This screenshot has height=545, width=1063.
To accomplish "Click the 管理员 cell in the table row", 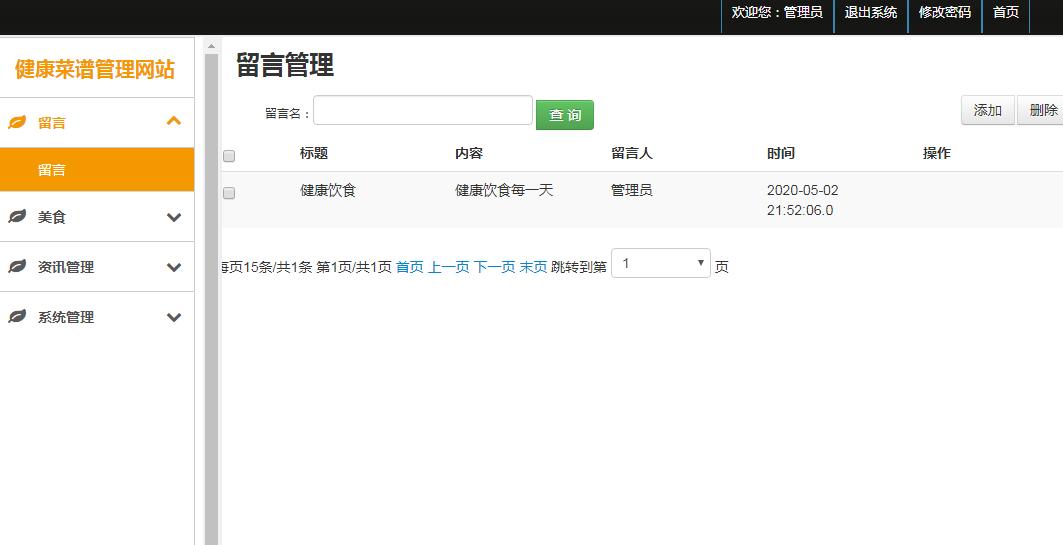I will tap(632, 190).
